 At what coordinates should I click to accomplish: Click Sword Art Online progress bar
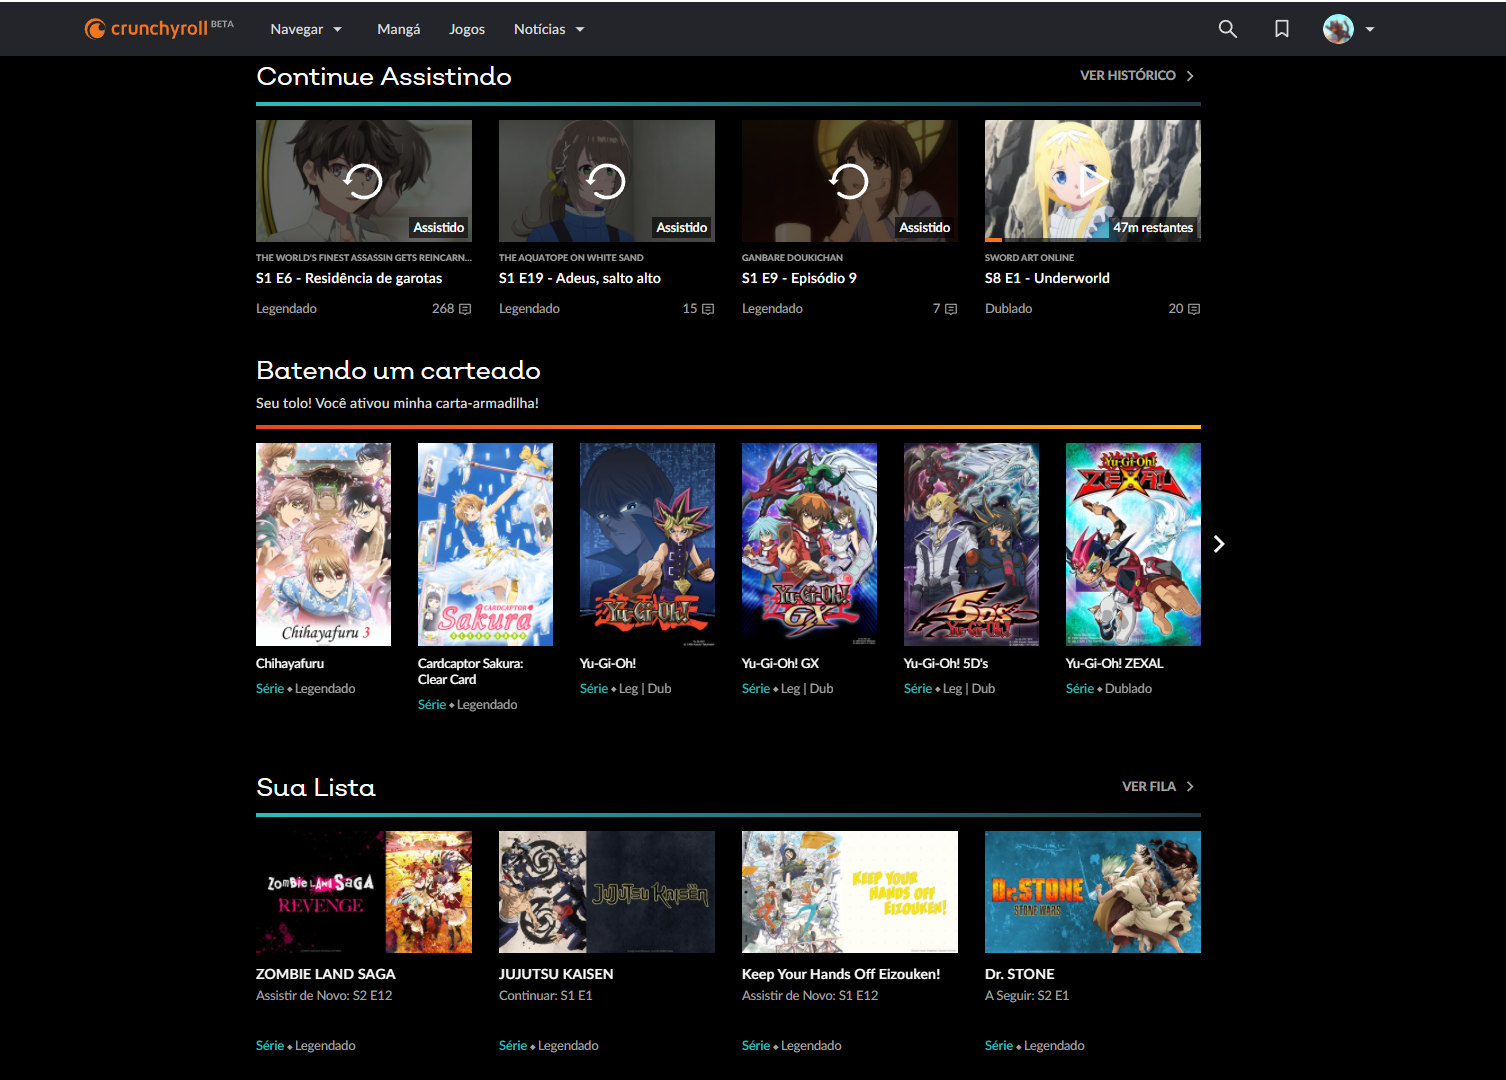[x=1093, y=240]
